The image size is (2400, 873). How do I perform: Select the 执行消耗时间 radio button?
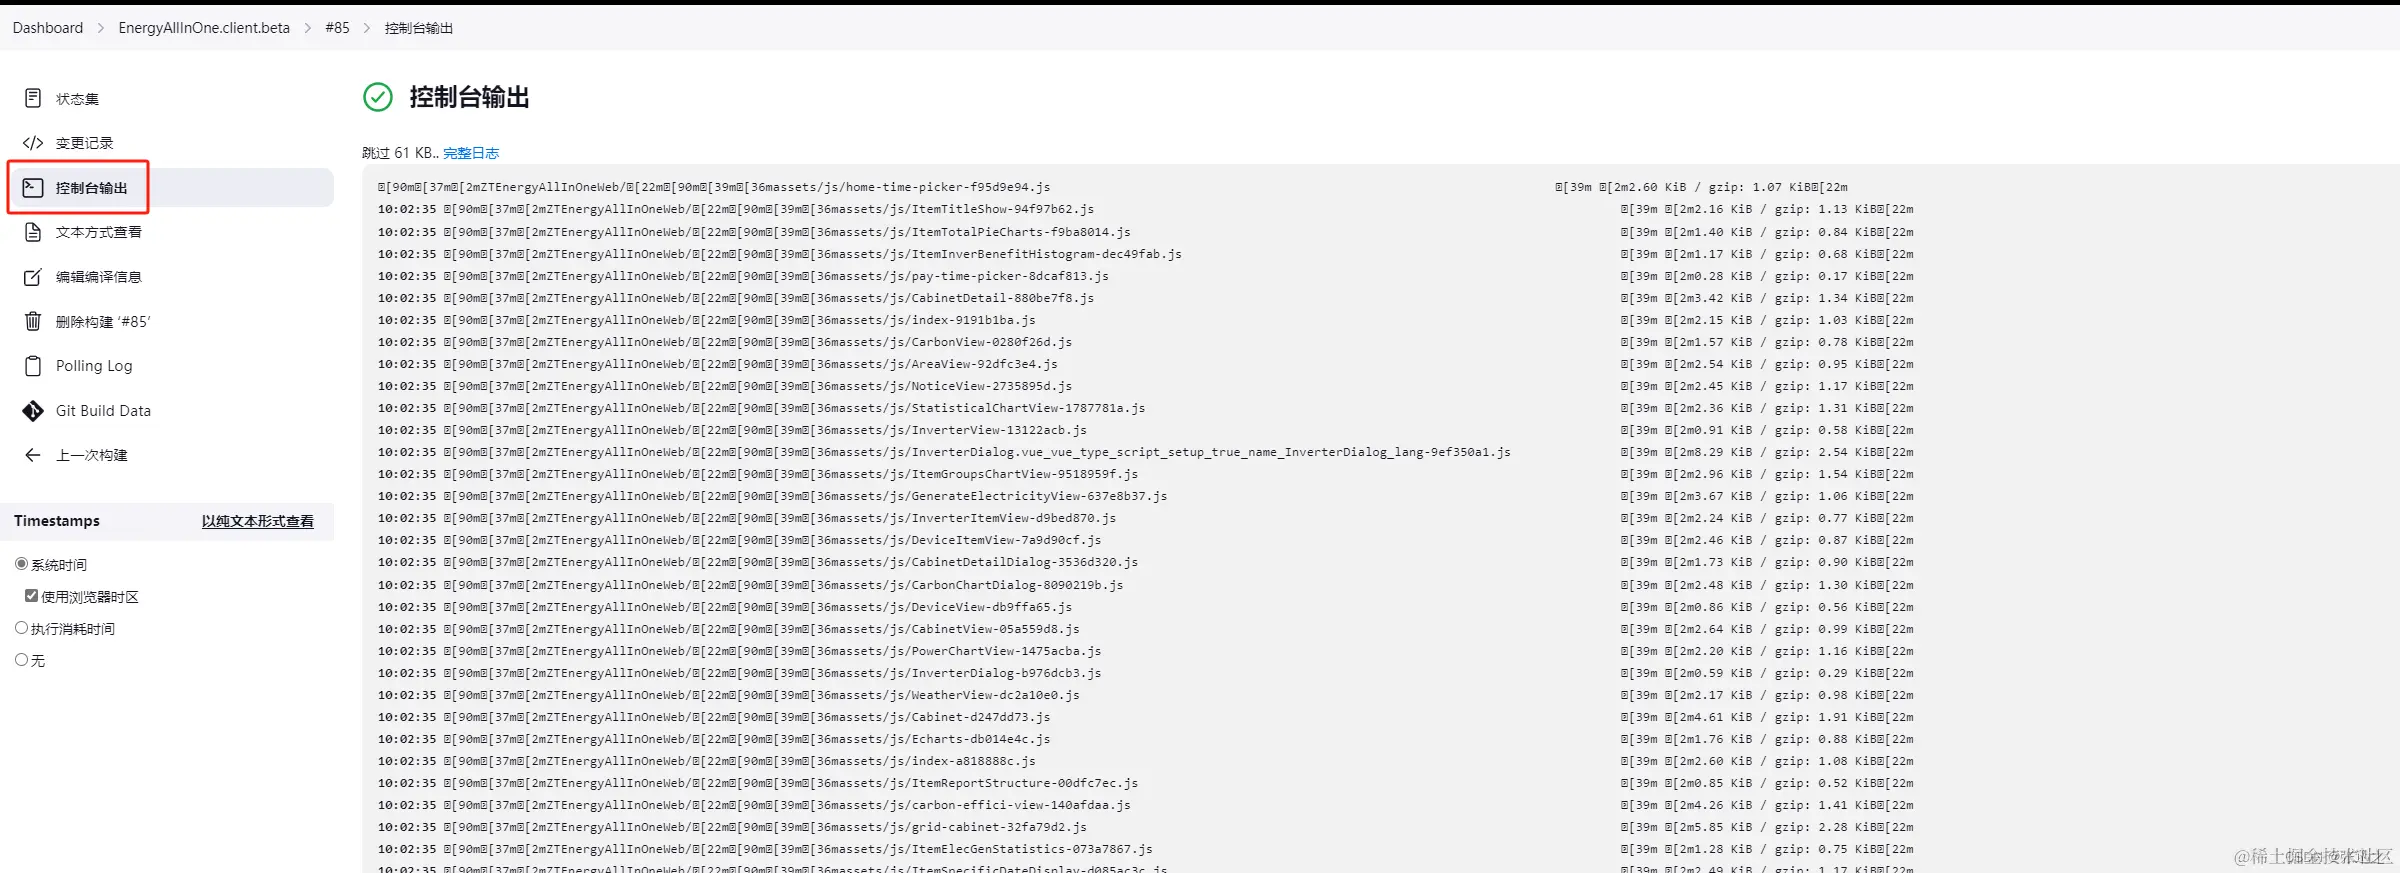coord(21,628)
